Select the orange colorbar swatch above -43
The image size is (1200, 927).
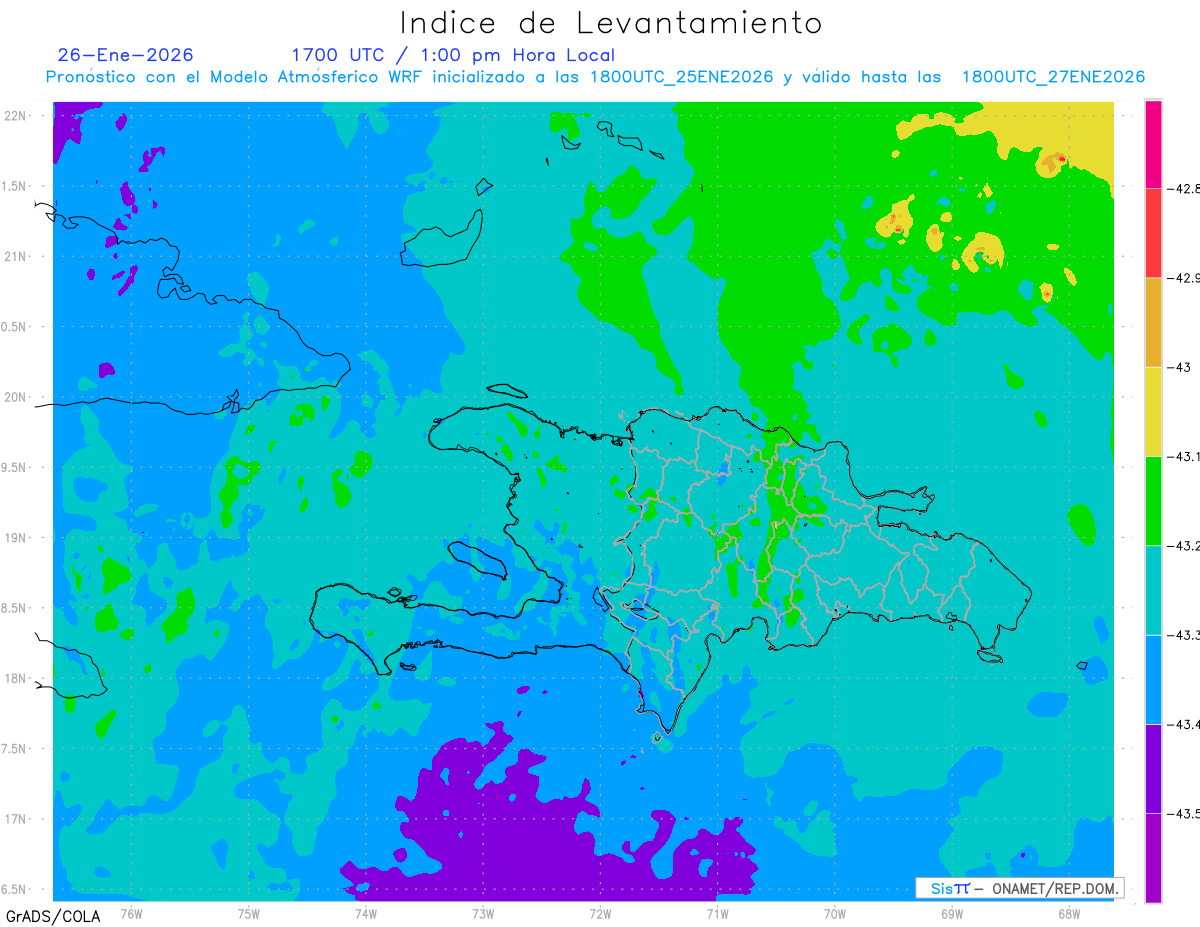(x=1153, y=322)
